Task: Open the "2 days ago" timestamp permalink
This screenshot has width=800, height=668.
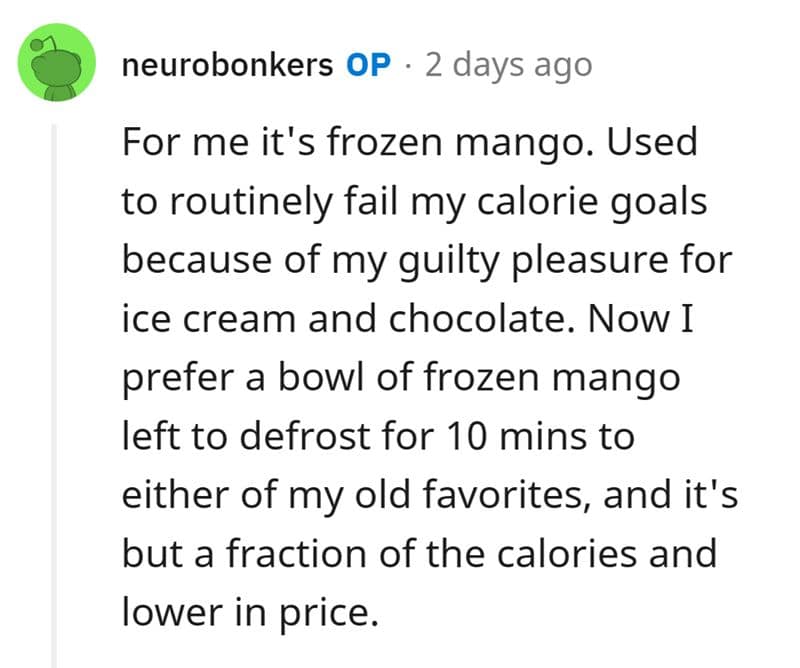Action: (x=508, y=65)
